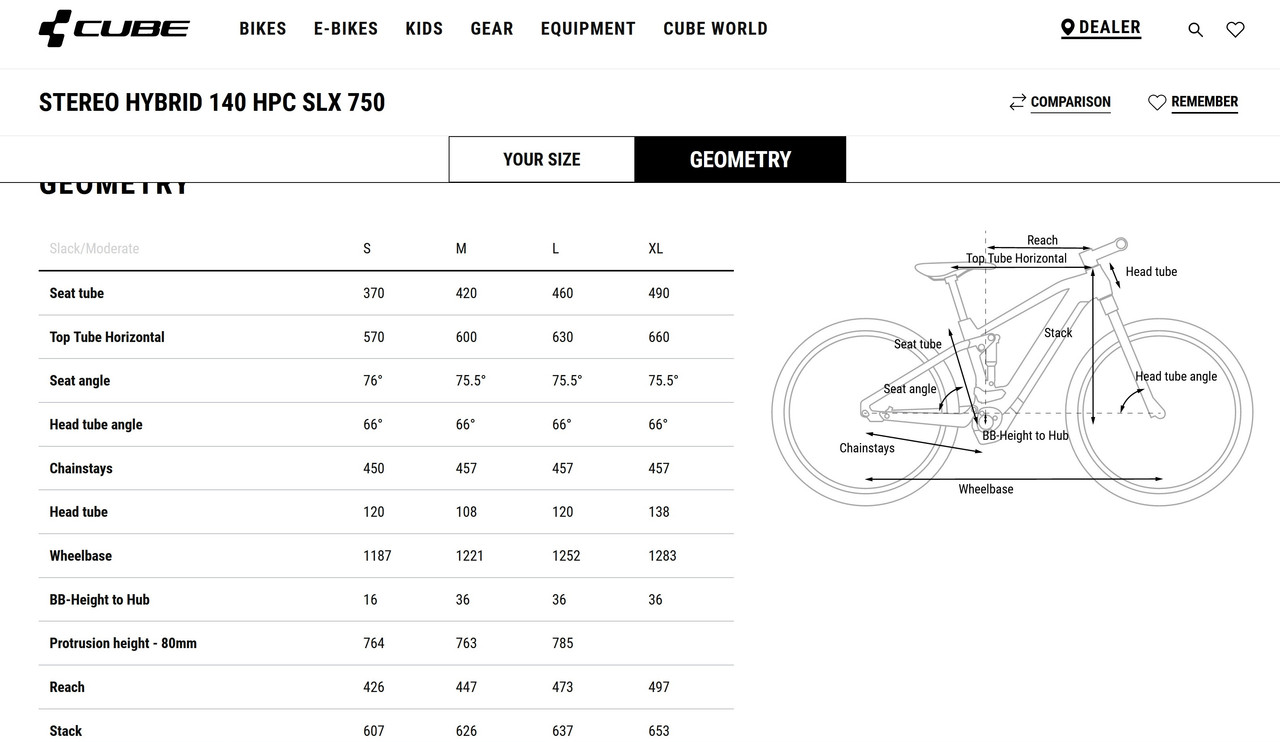Screen dimensions: 1280x742
Task: Click the Top Tube Horizontal row label in table
Action: (107, 337)
